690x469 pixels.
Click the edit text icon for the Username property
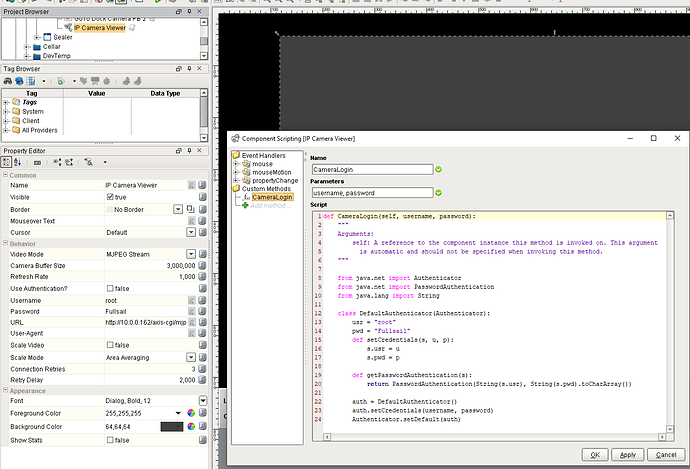click(x=192, y=300)
